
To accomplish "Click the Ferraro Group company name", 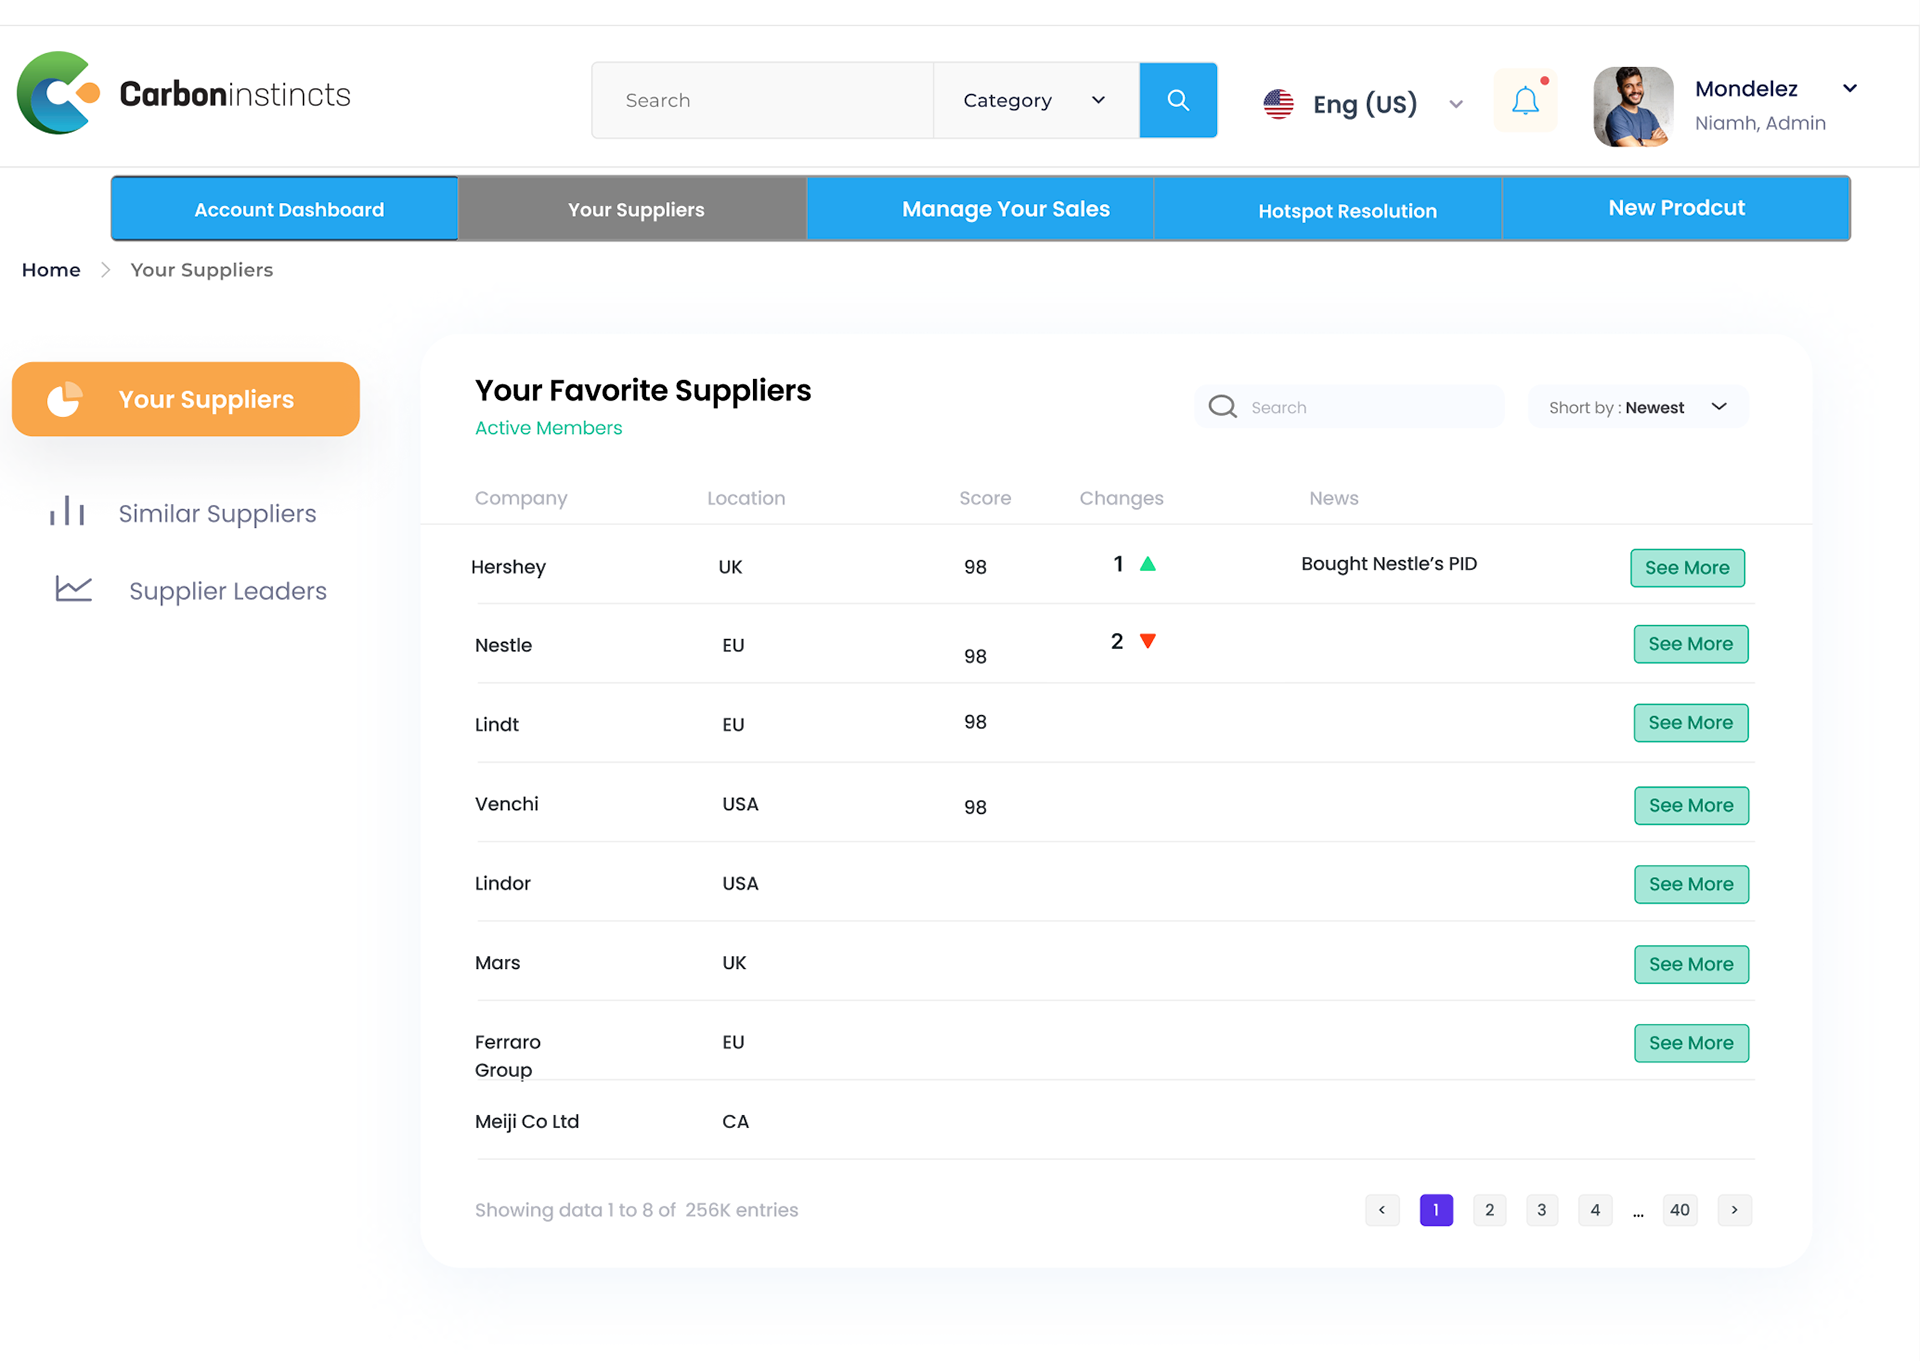I will pos(507,1056).
